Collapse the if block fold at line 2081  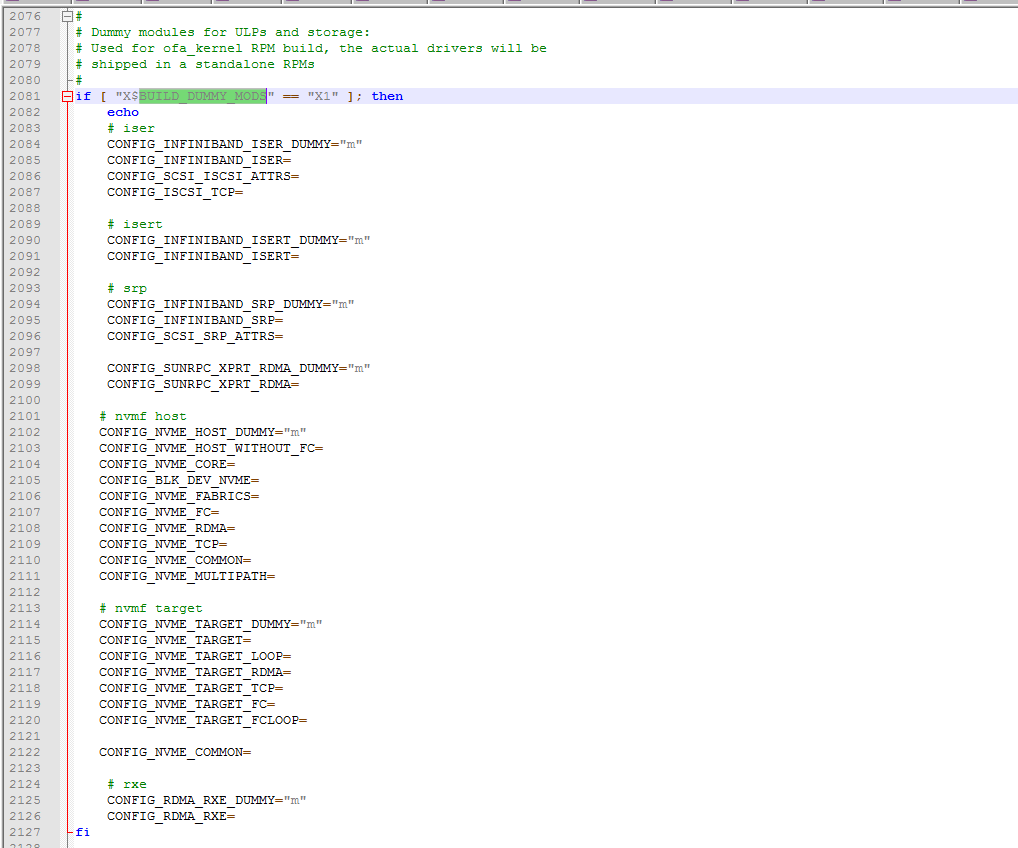click(68, 96)
